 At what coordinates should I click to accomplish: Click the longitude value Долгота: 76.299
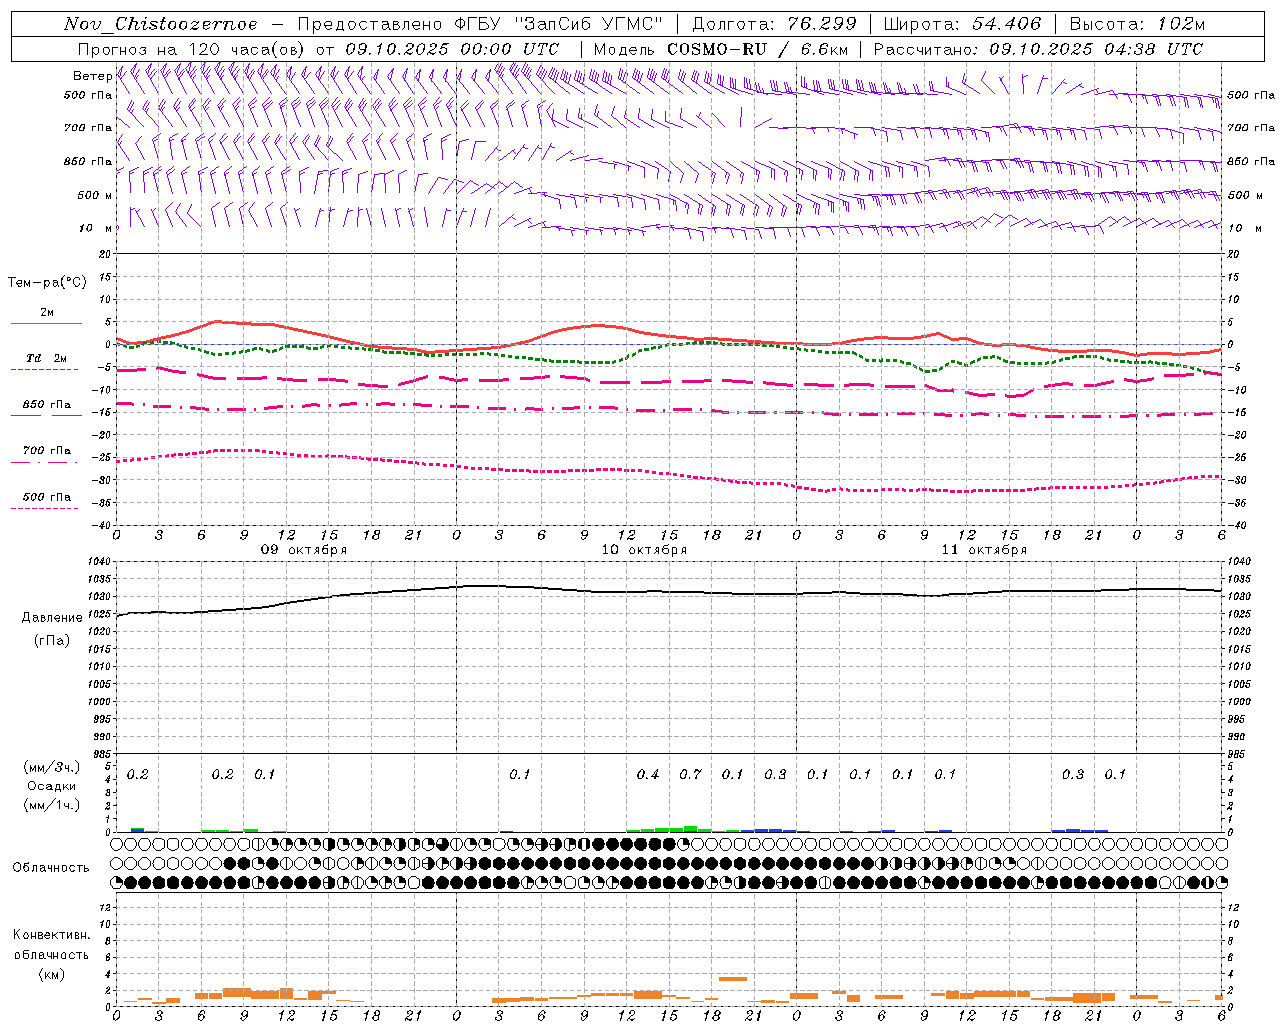click(774, 24)
